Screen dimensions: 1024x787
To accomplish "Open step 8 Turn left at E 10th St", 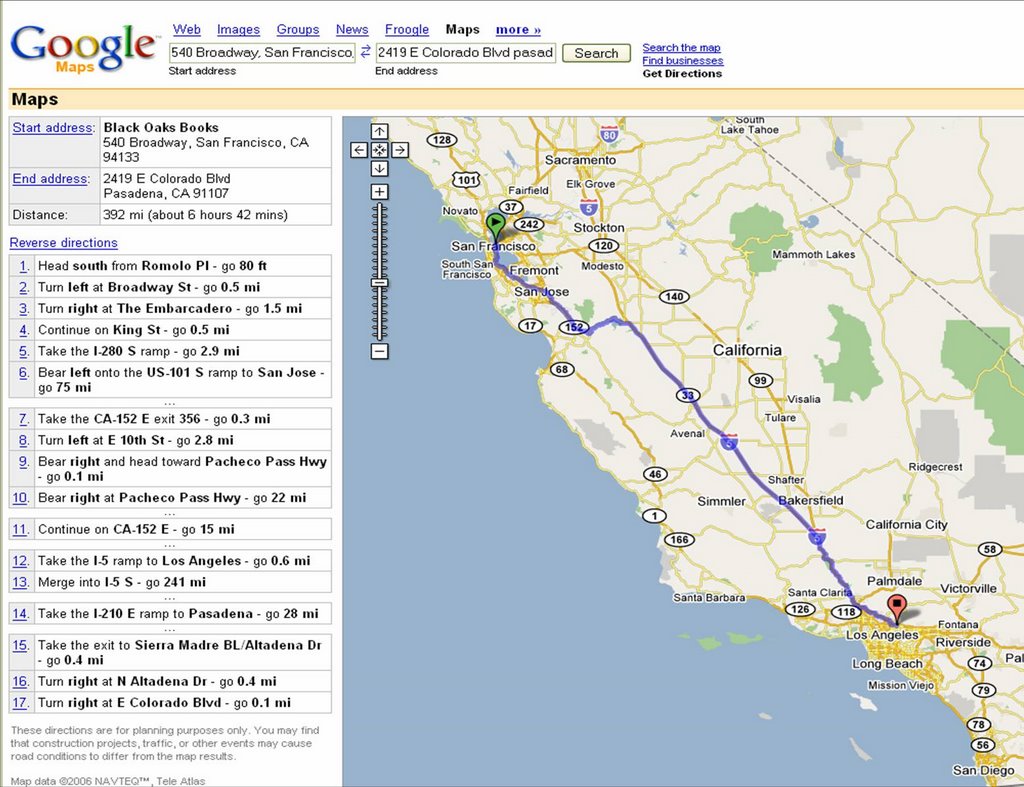I will (x=170, y=440).
